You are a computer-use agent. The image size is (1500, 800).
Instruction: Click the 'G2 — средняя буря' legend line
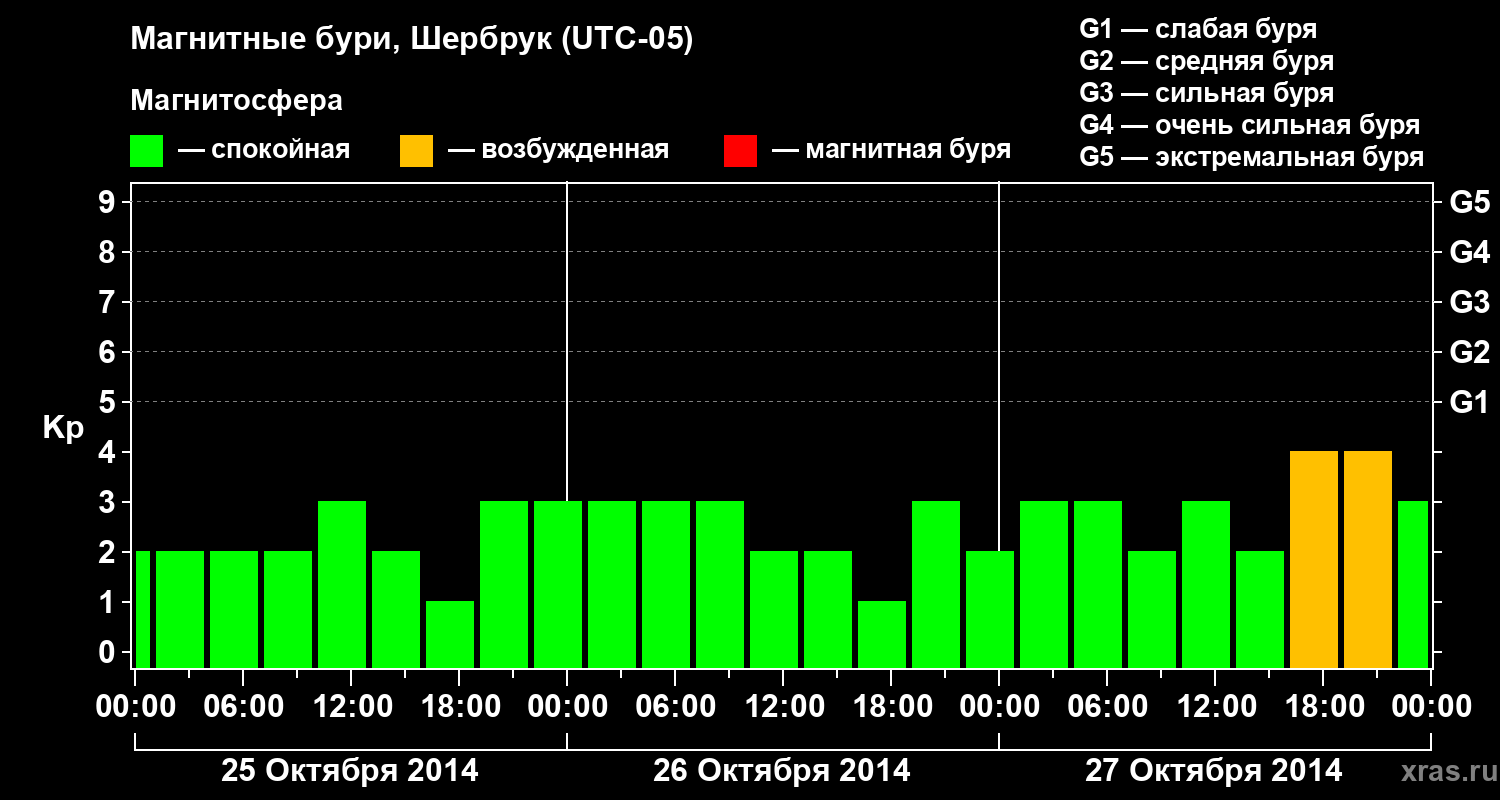point(1206,61)
